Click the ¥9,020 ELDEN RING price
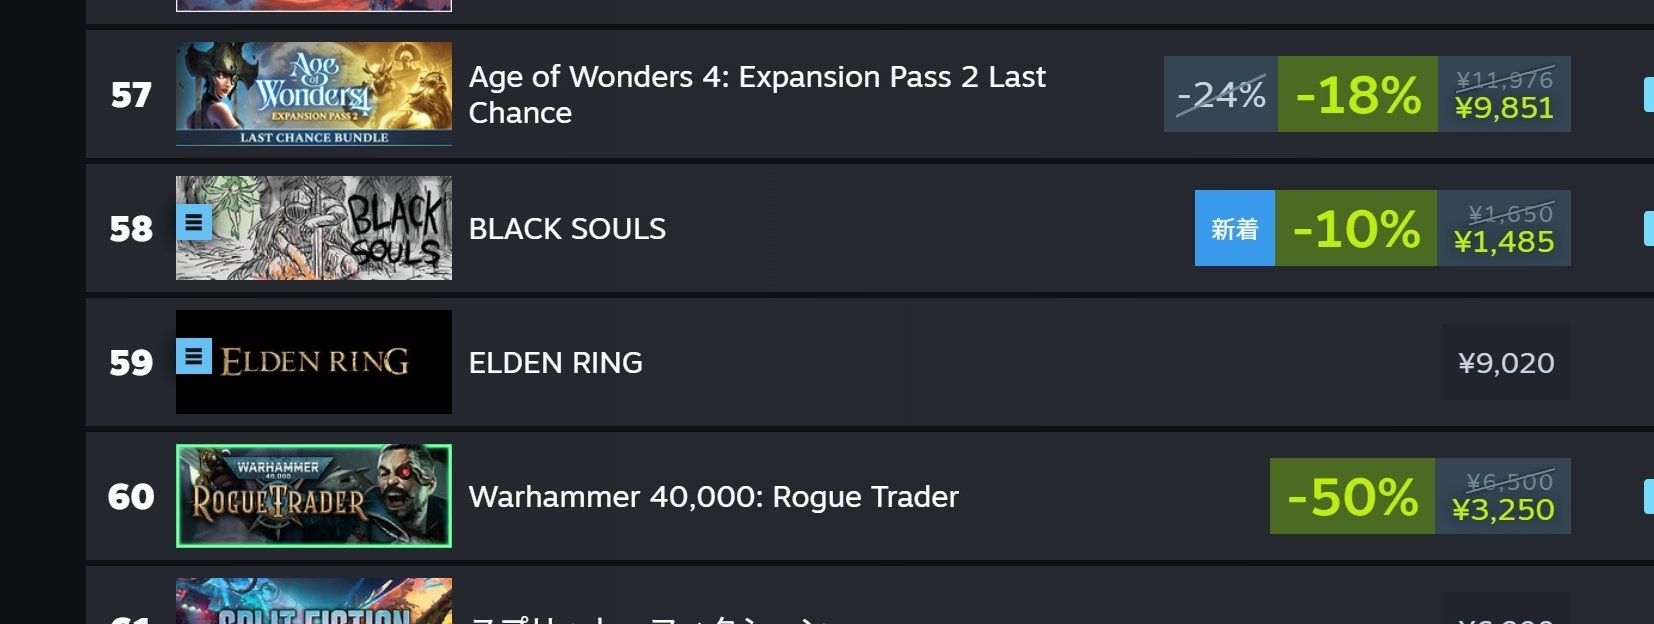Screen dimensions: 1654x624 [1505, 363]
